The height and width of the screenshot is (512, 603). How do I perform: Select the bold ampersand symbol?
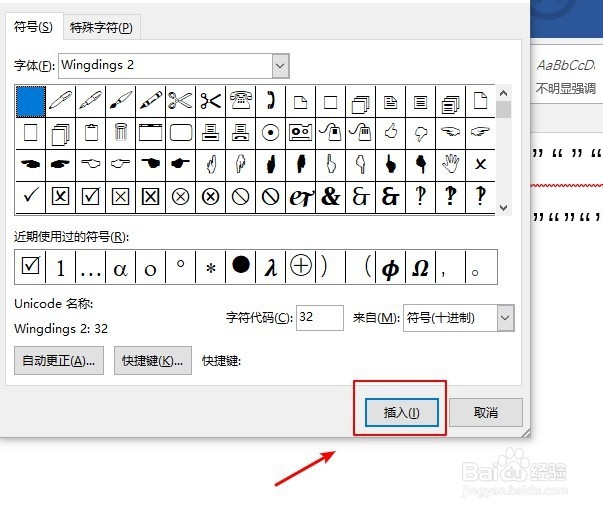[x=331, y=197]
